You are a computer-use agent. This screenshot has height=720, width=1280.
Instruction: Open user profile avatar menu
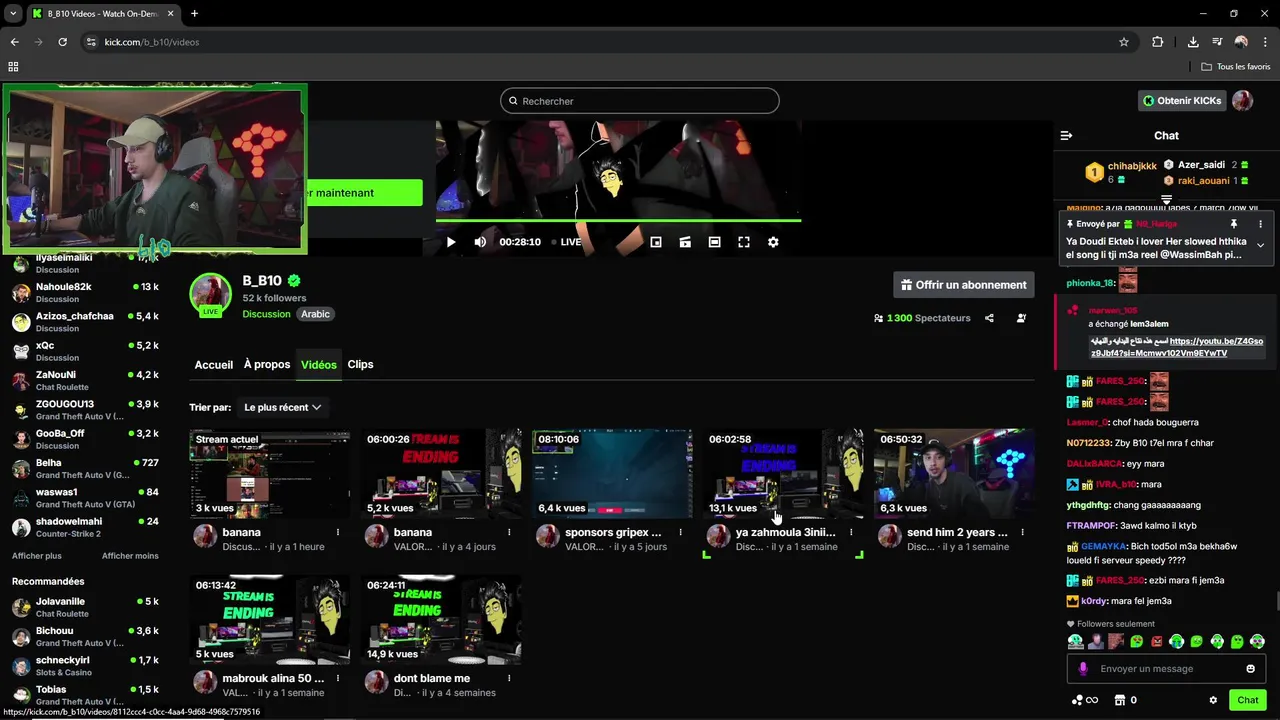(1243, 101)
